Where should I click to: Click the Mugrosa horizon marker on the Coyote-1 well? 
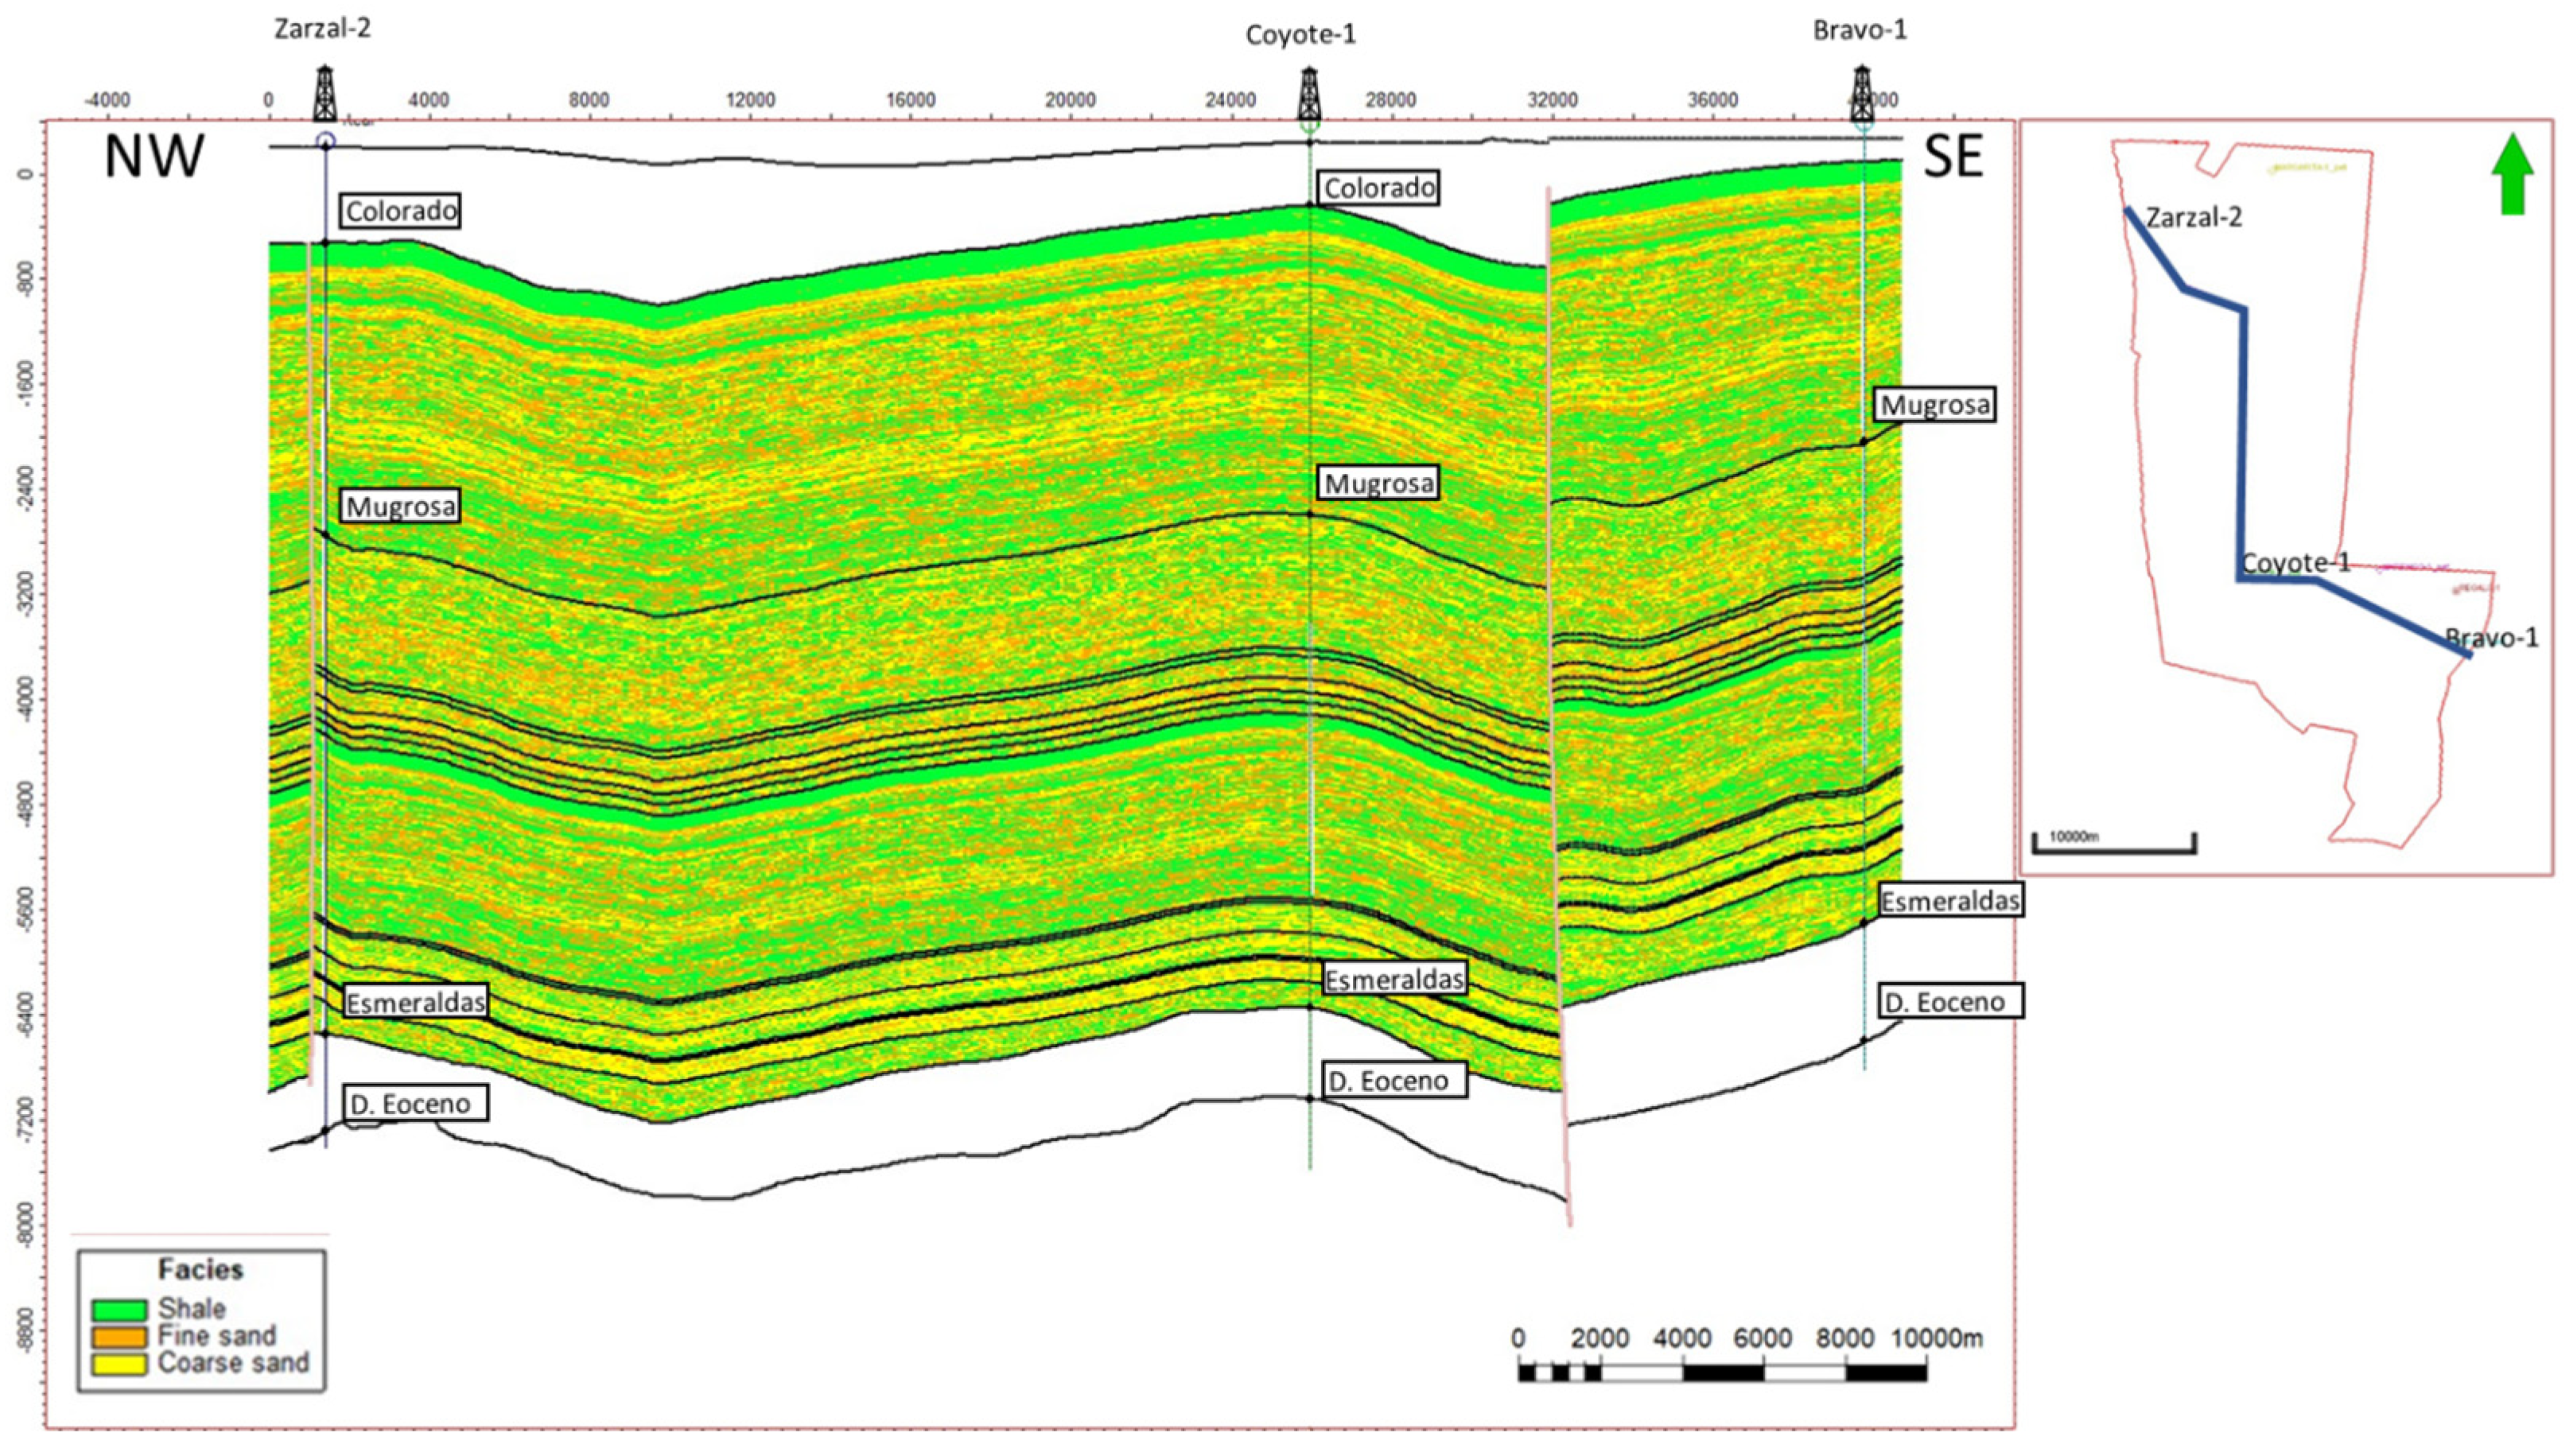1309,514
